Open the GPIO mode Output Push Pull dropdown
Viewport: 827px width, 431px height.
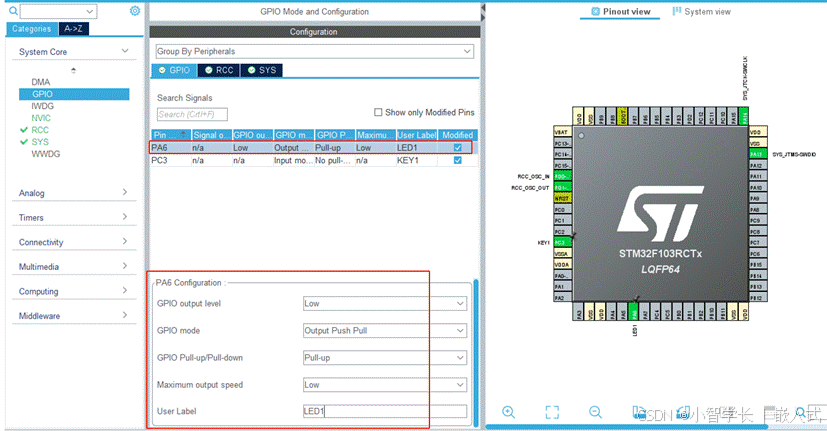point(384,330)
